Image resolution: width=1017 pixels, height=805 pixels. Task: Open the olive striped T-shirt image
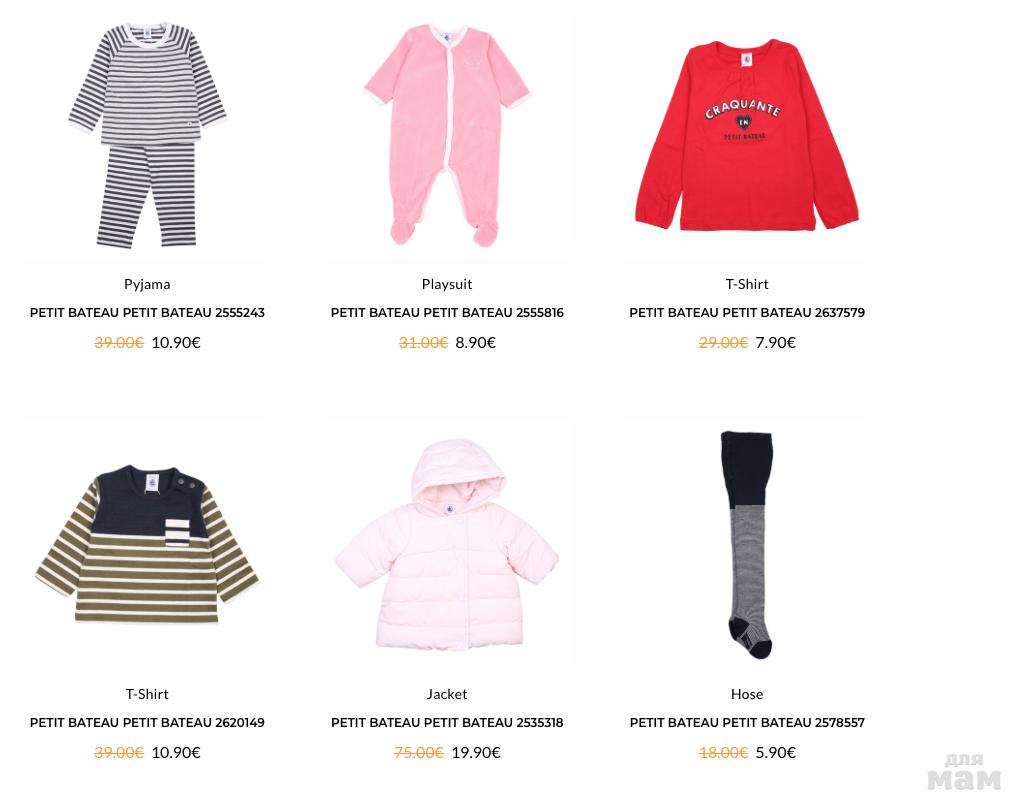point(147,545)
